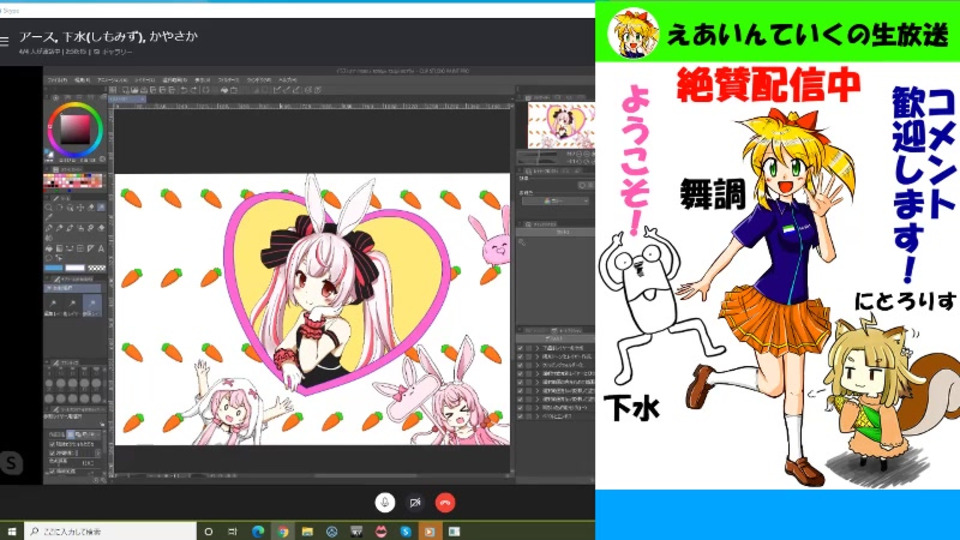Click the Undo arrow in command bar
The height and width of the screenshot is (540, 960).
pos(184,90)
